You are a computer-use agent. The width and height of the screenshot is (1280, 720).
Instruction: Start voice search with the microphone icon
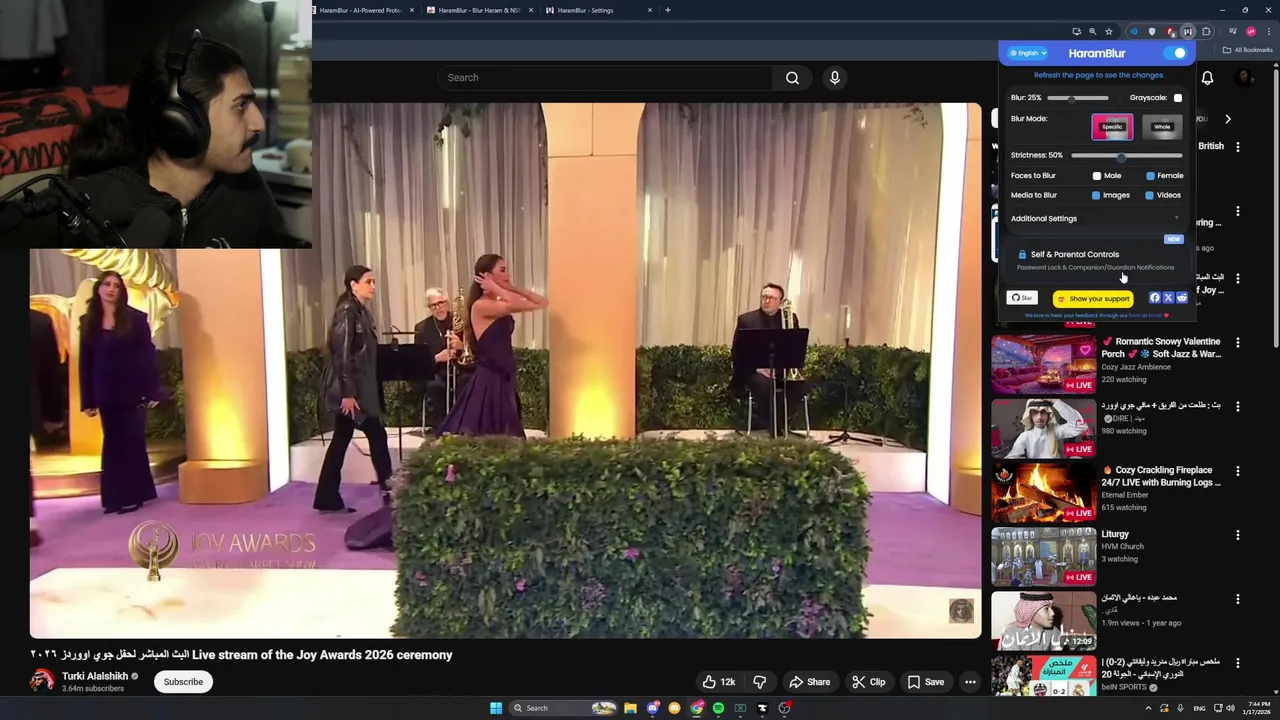pyautogui.click(x=835, y=78)
